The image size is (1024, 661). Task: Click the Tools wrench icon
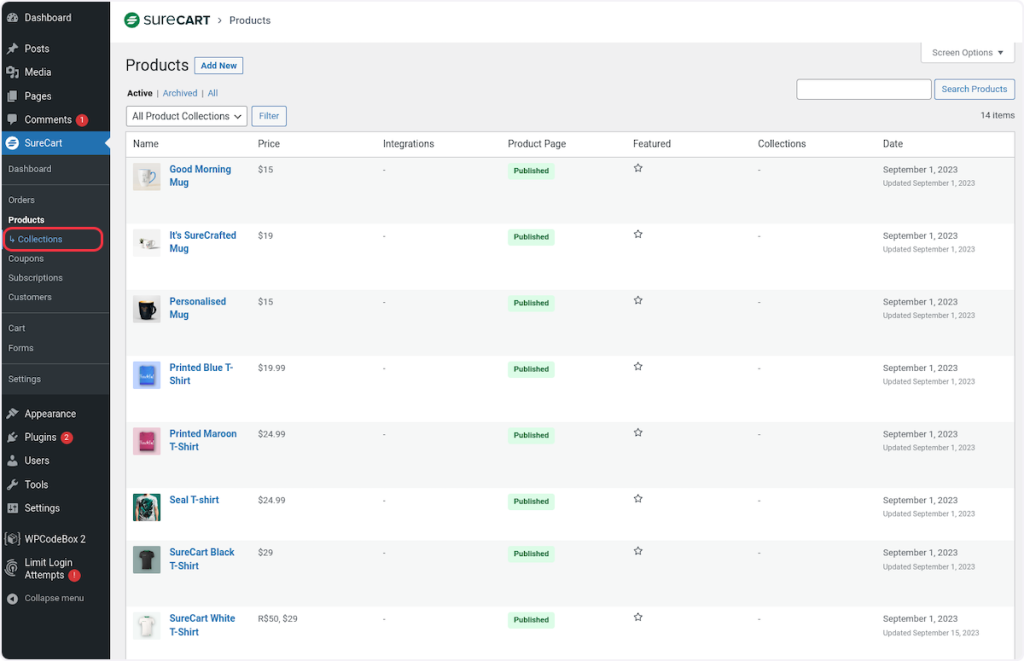[12, 484]
